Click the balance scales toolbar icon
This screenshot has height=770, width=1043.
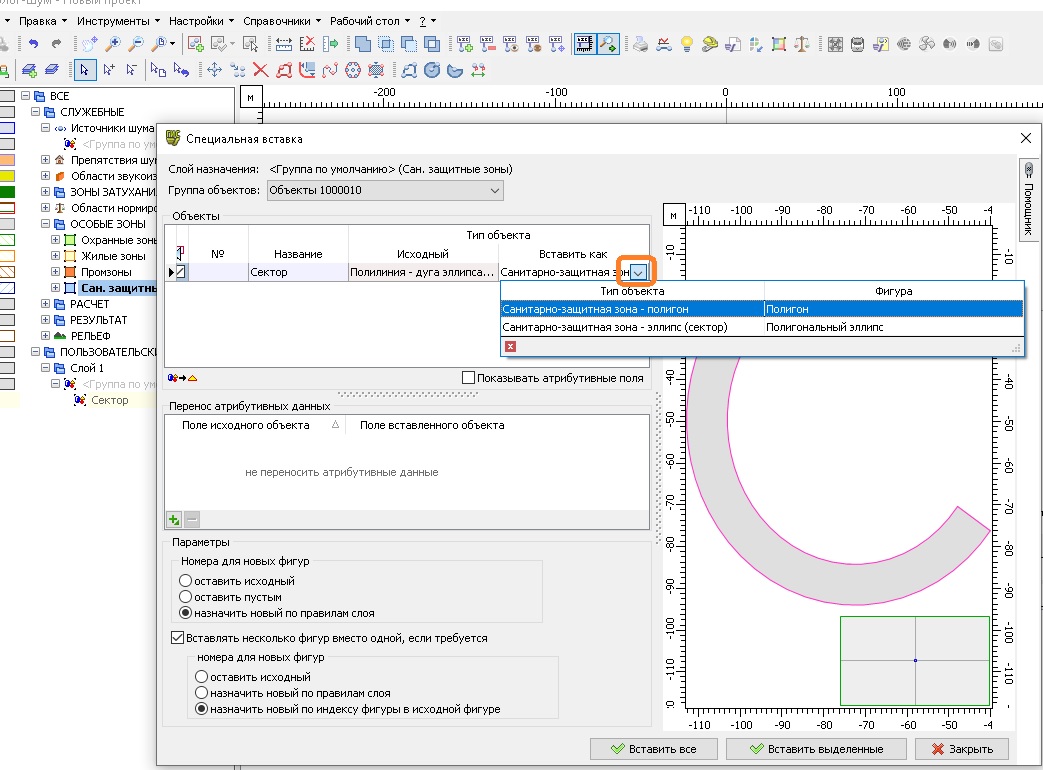click(x=802, y=44)
